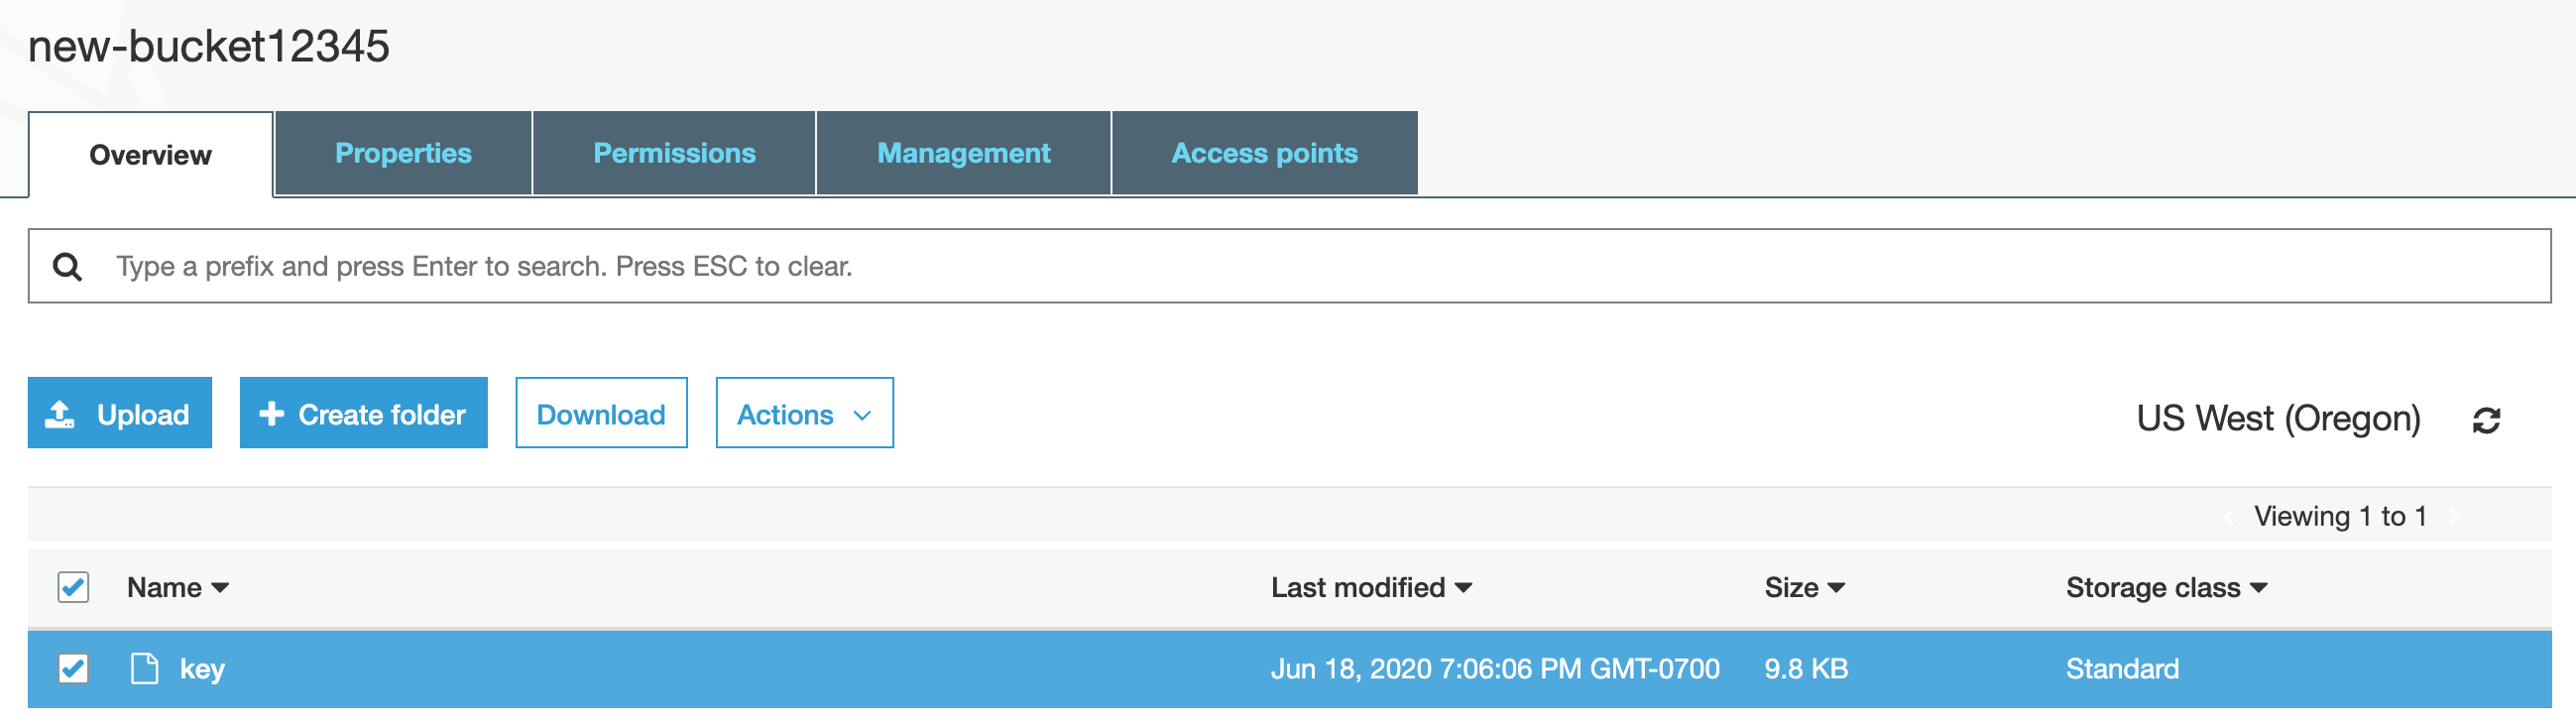Screen dimensions: 2576x726
Task: Select the Management tab
Action: 963,153
